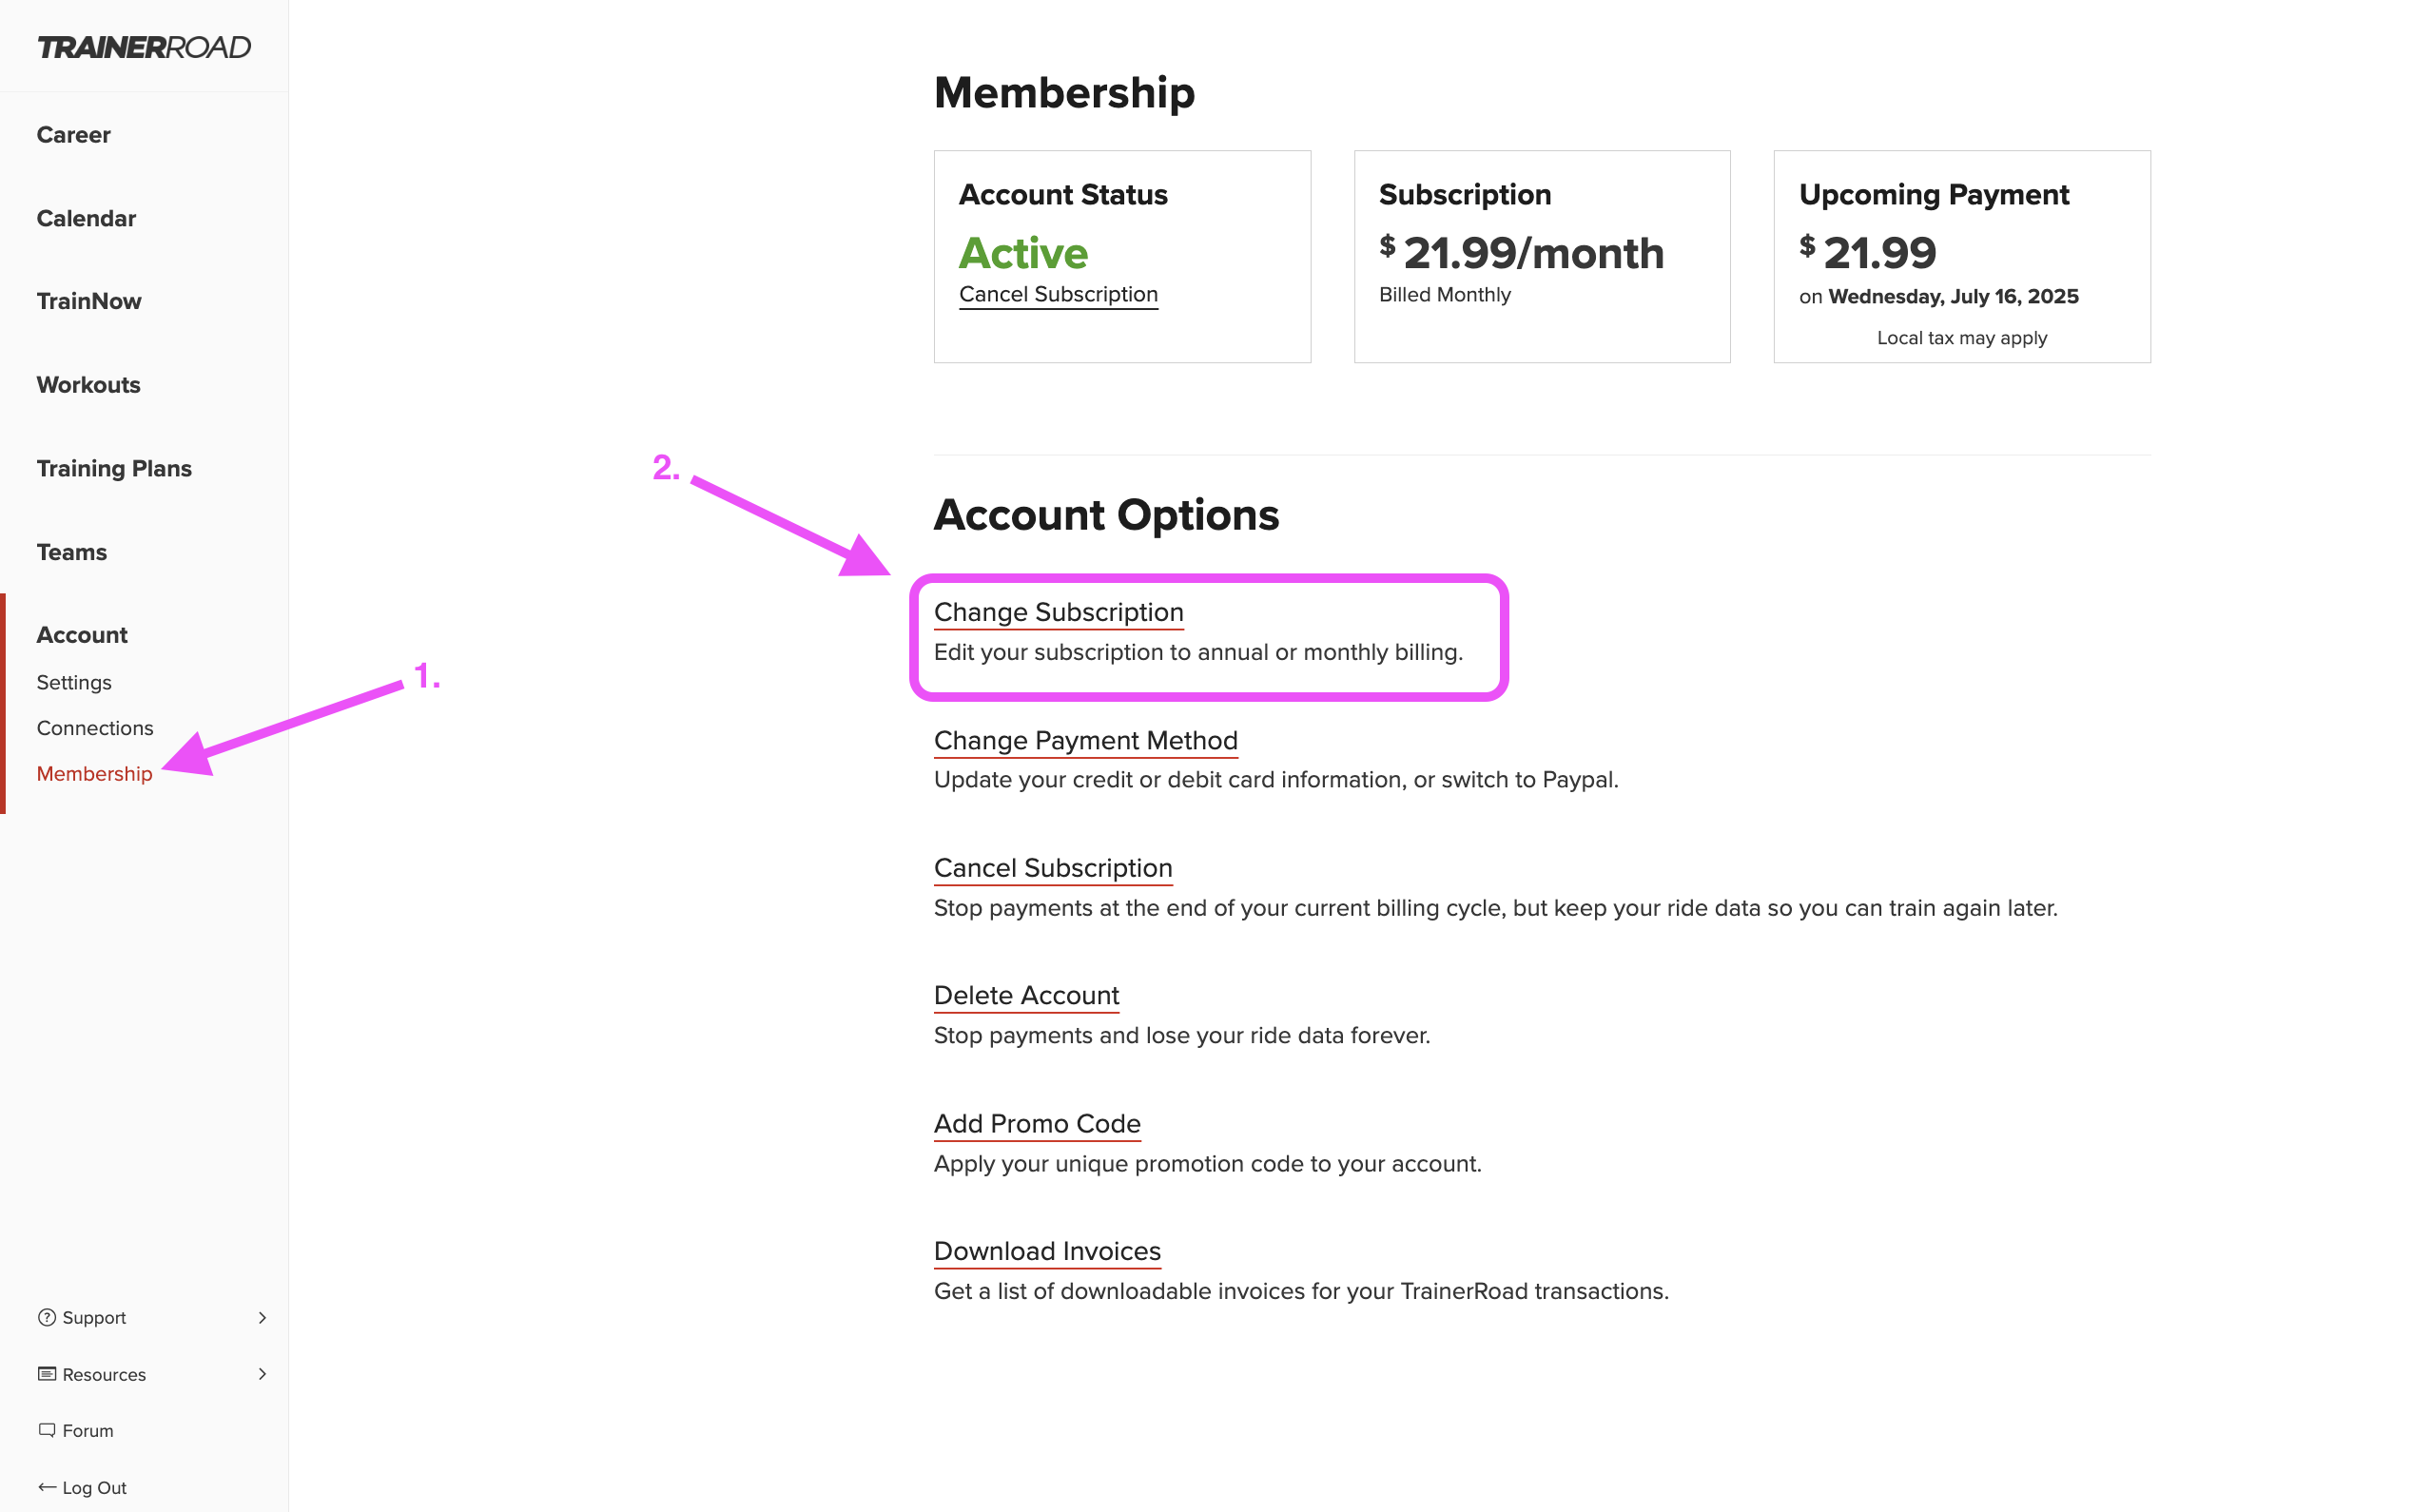
Task: Open the Calendar section
Action: coord(86,218)
